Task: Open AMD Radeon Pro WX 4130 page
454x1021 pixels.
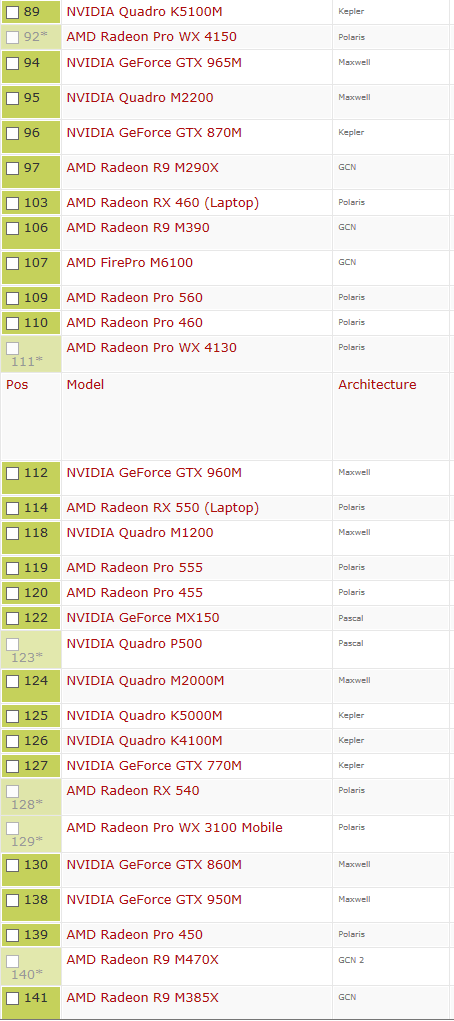Action: pyautogui.click(x=152, y=348)
